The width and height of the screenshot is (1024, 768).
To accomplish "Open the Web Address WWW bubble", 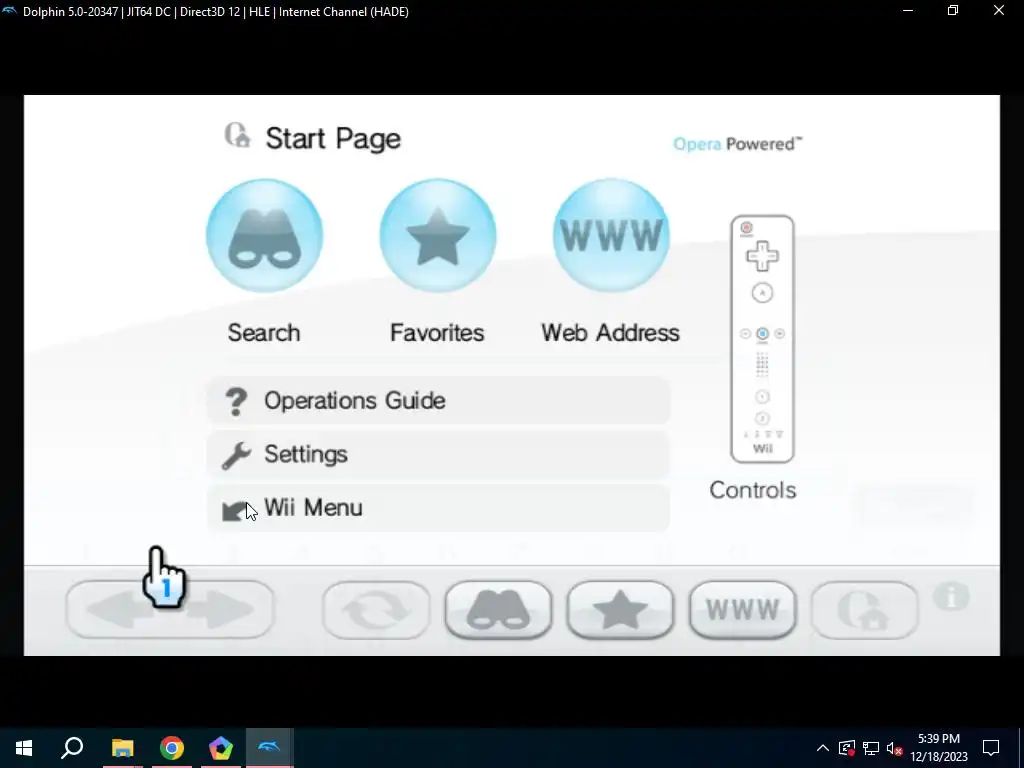I will point(611,236).
